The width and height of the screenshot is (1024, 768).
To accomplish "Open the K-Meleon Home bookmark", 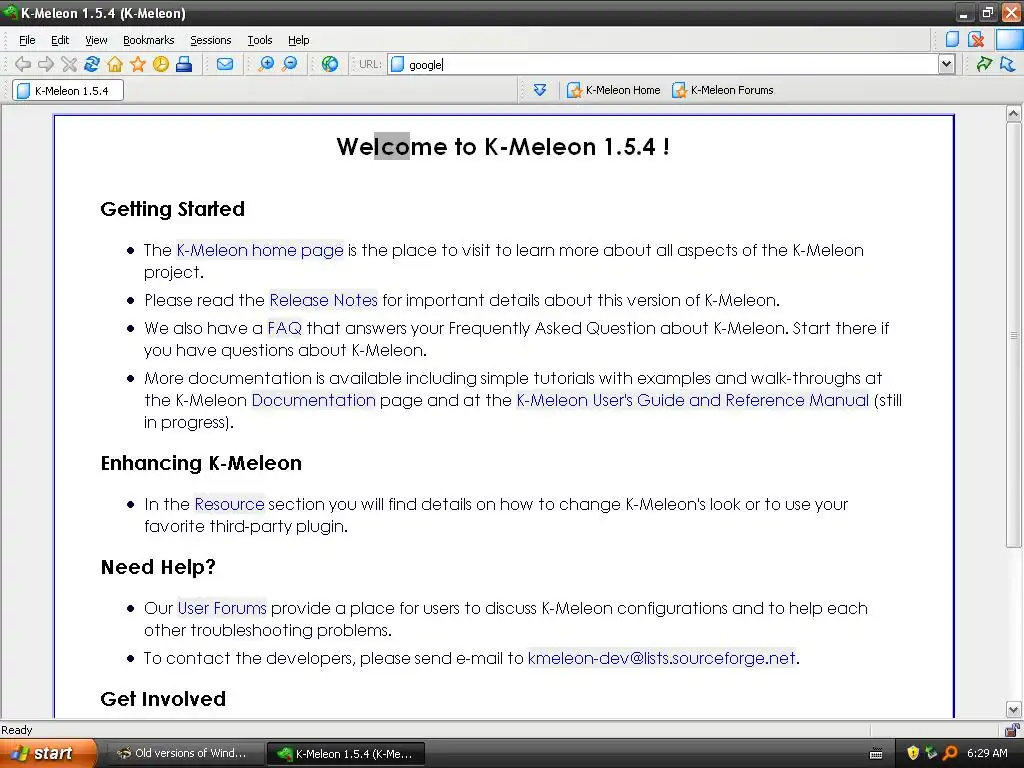I will point(614,90).
